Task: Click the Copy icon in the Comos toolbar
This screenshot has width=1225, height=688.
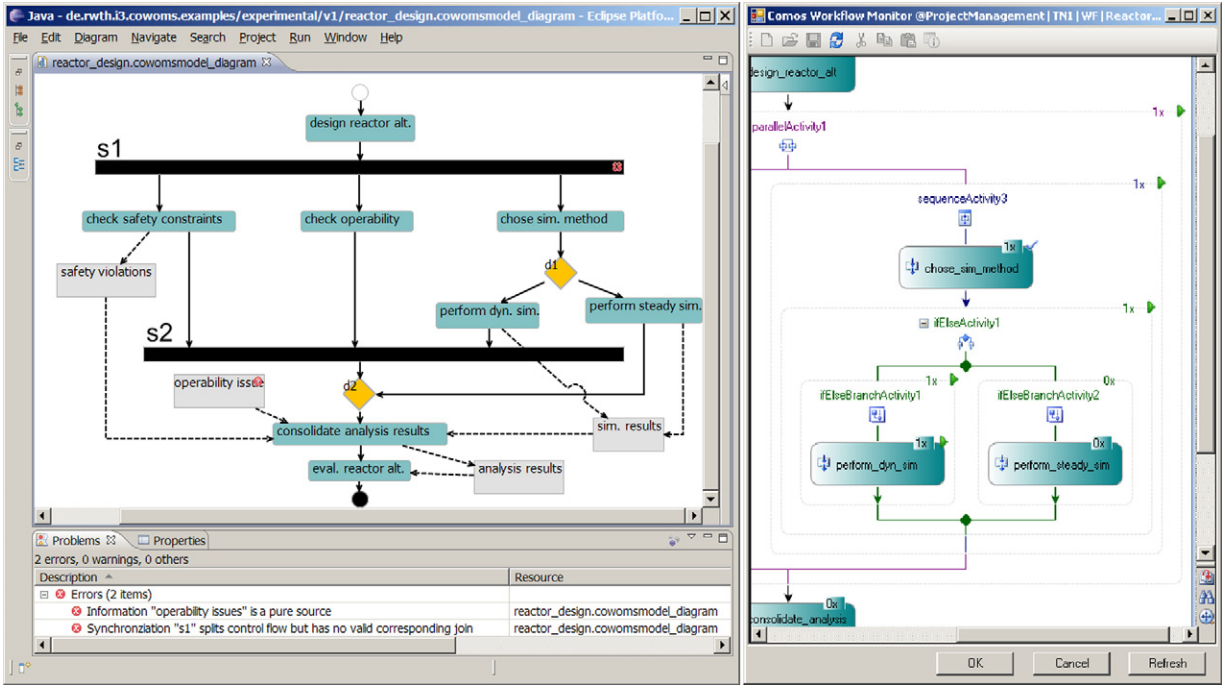Action: [886, 40]
